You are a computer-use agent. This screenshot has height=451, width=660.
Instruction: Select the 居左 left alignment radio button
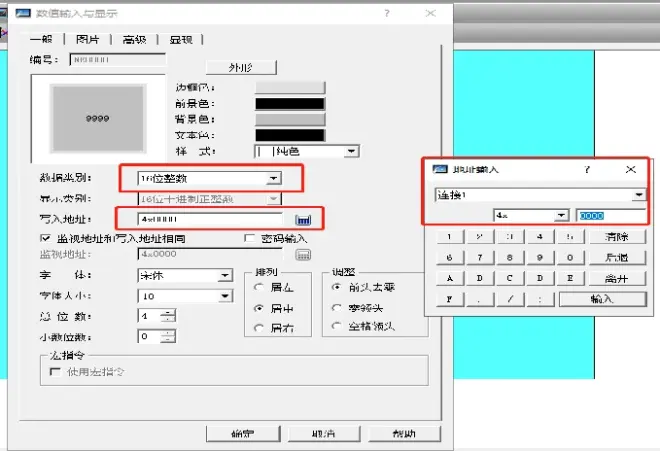click(260, 287)
